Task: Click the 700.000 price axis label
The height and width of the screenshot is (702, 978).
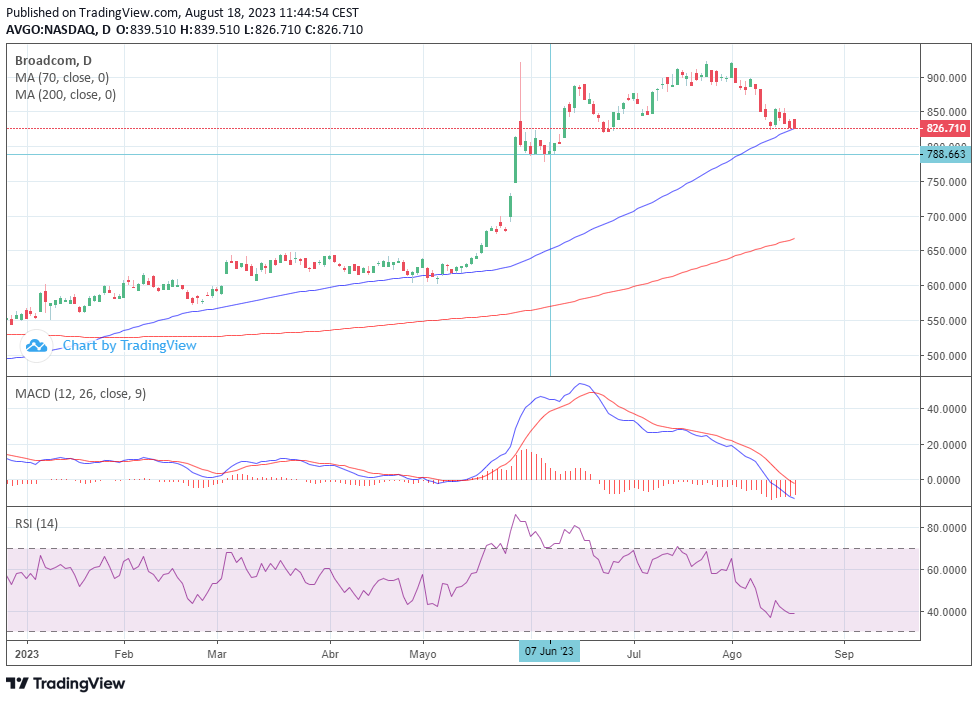Action: click(x=946, y=217)
